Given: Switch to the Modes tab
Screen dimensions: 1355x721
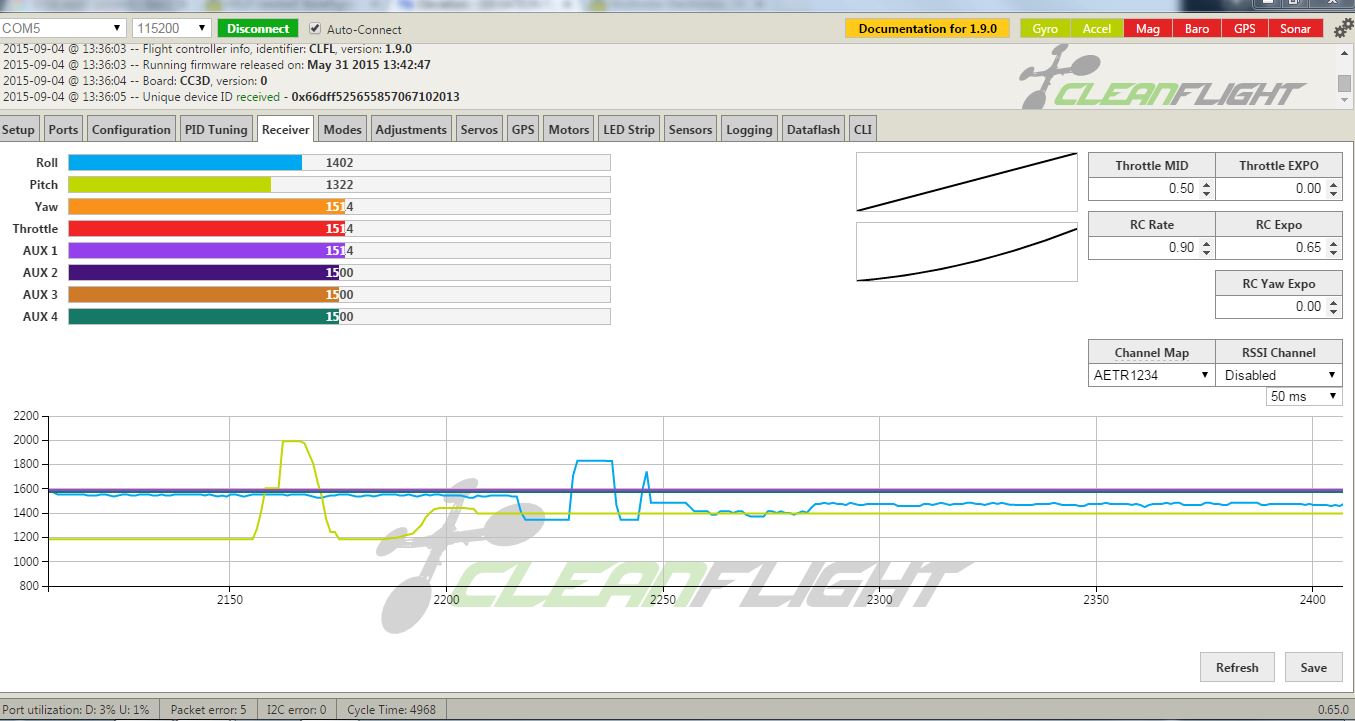Looking at the screenshot, I should coord(343,129).
